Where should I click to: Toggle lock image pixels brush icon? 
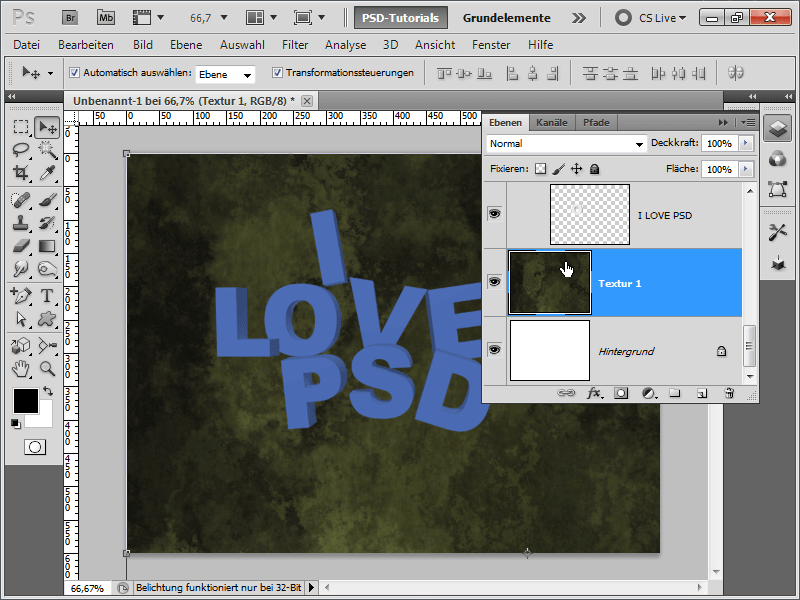pyautogui.click(x=559, y=169)
